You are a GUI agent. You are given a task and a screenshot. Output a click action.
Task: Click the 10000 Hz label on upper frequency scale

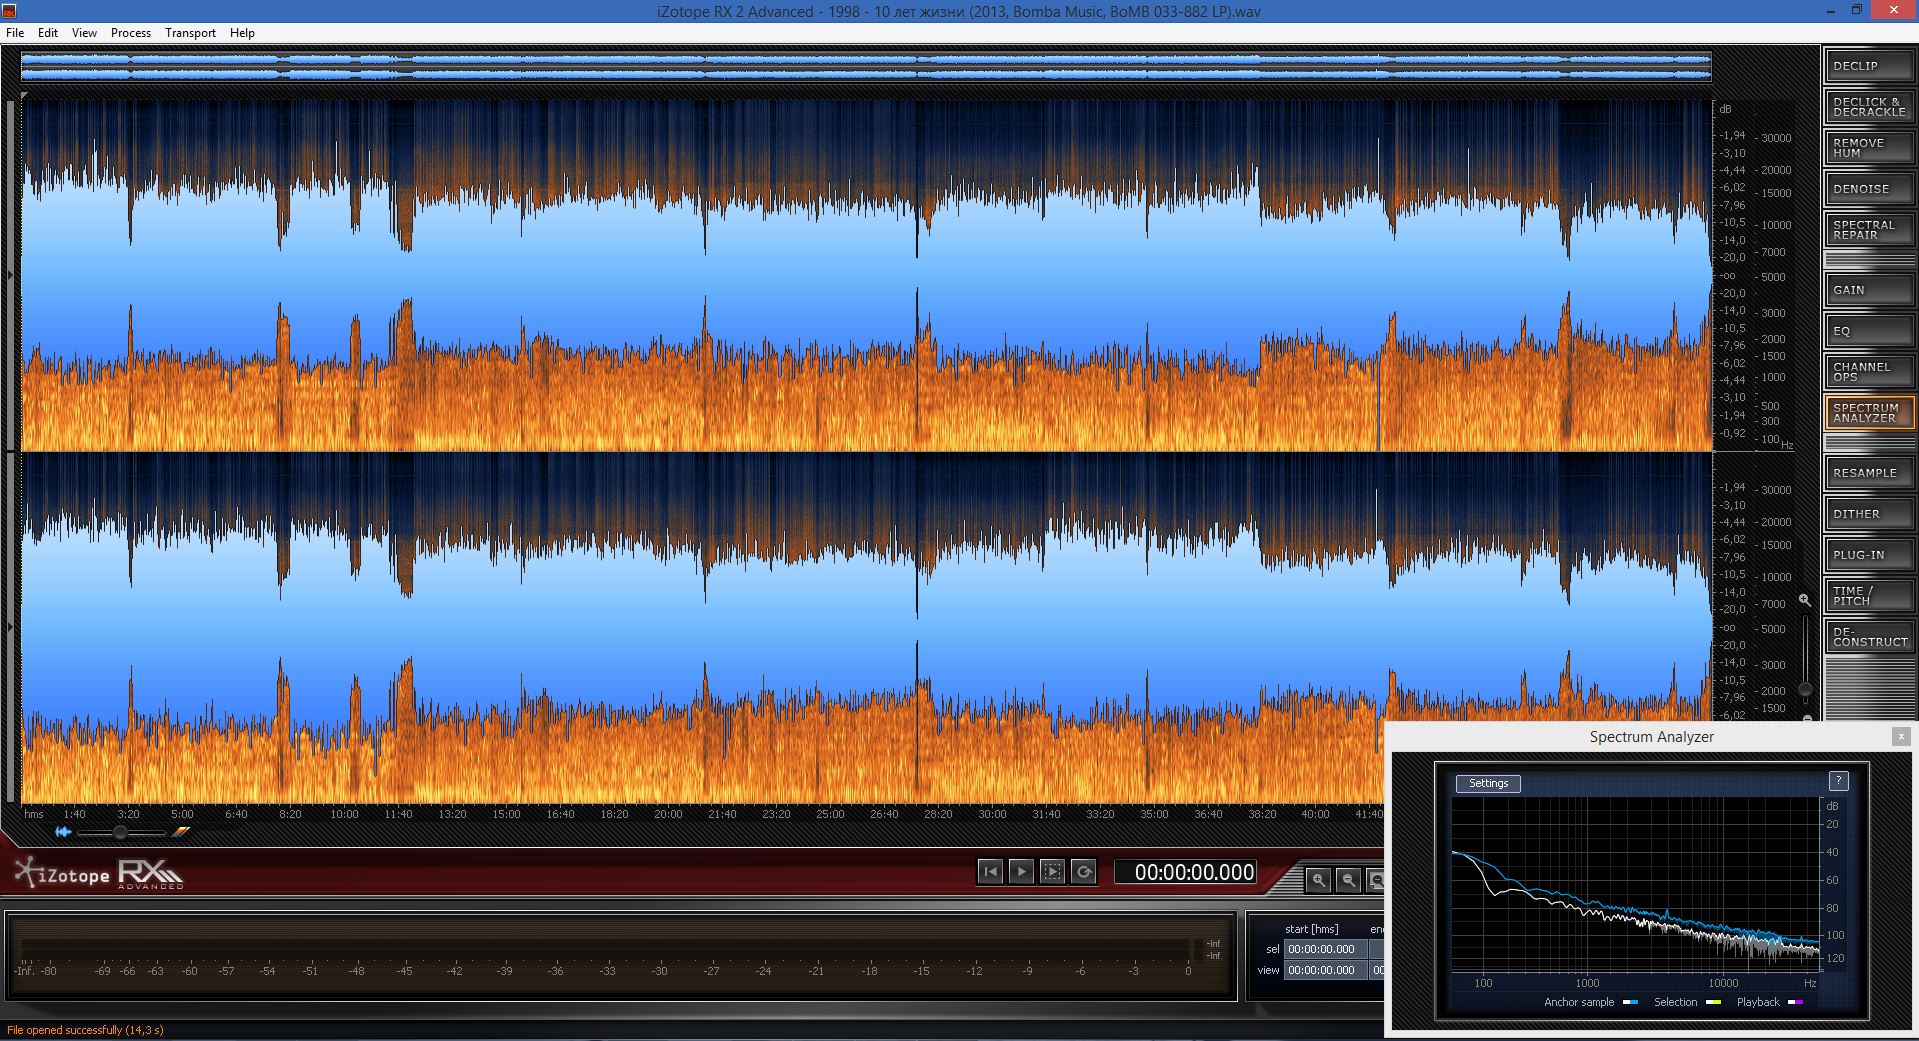click(x=1777, y=225)
